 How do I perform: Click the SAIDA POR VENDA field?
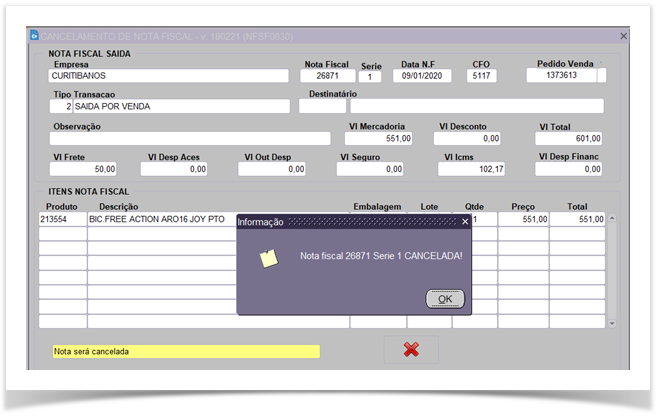tap(182, 106)
